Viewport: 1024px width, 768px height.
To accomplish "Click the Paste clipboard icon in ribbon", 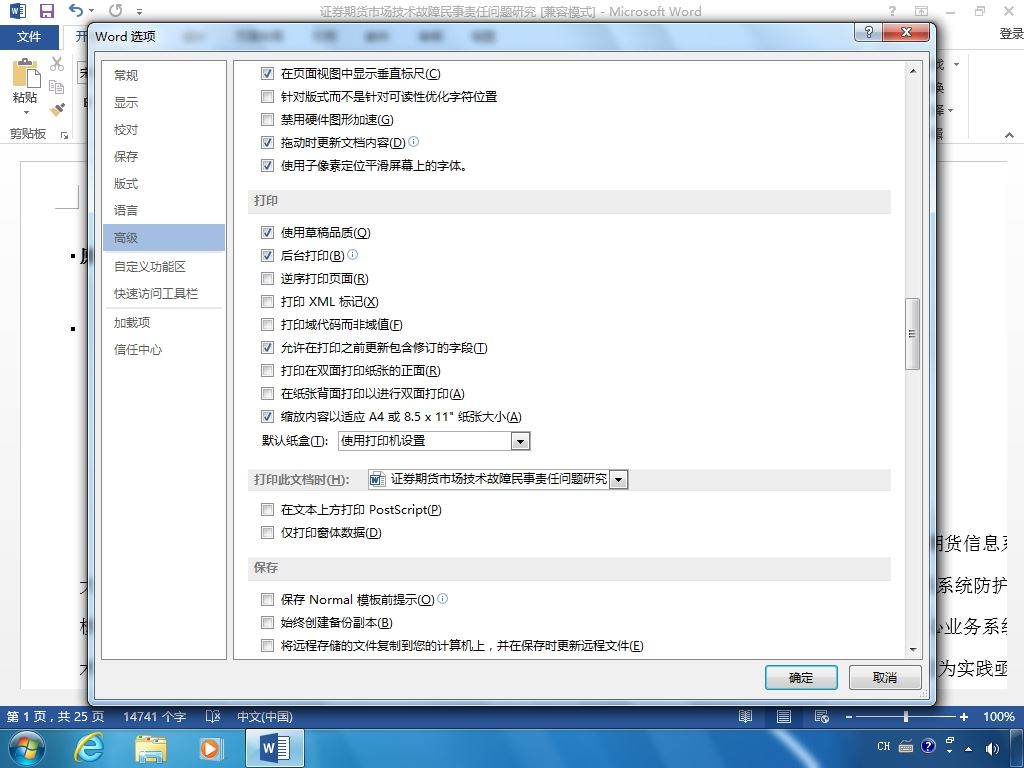I will tap(25, 72).
